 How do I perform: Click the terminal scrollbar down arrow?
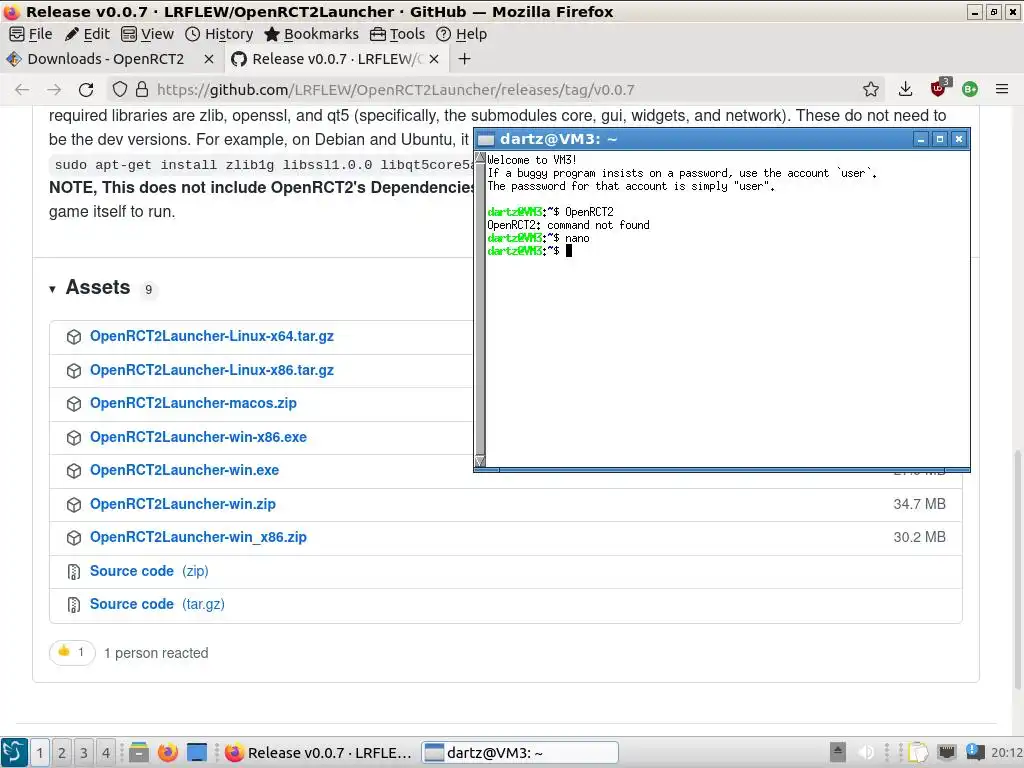[480, 461]
